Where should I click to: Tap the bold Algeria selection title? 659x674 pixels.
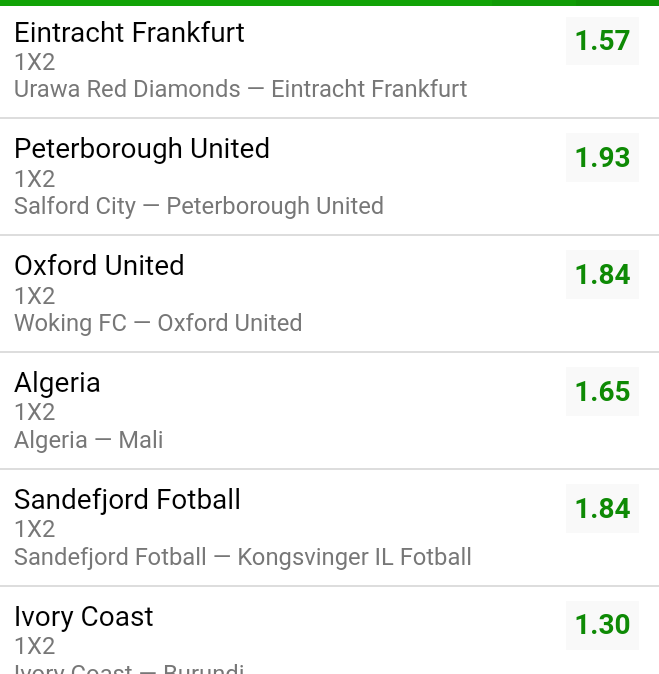point(57,383)
